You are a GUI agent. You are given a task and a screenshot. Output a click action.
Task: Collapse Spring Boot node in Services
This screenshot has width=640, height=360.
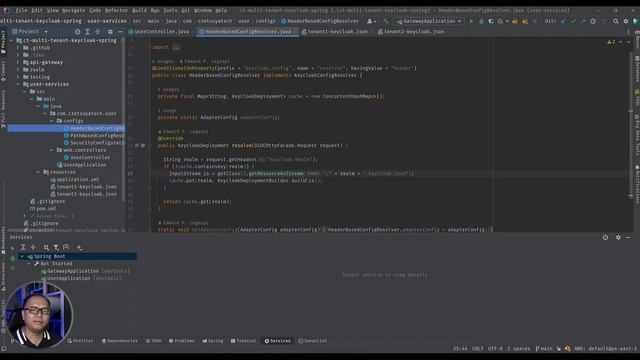(22, 256)
